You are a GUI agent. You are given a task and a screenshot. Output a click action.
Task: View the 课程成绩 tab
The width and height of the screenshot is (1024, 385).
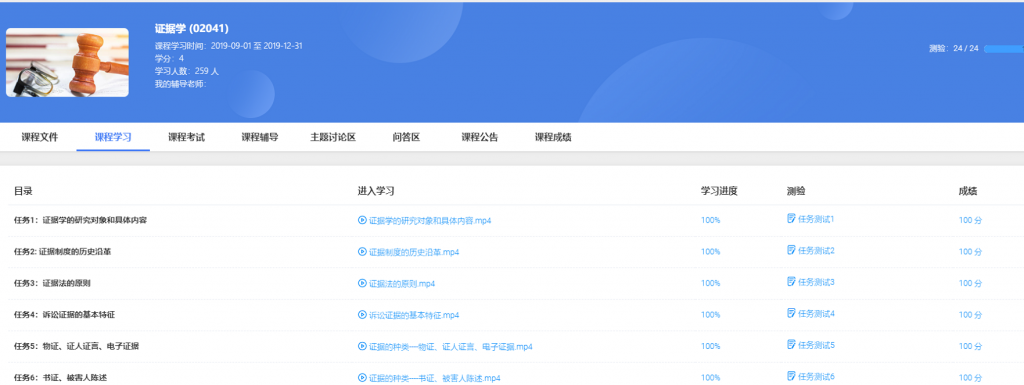pos(553,137)
